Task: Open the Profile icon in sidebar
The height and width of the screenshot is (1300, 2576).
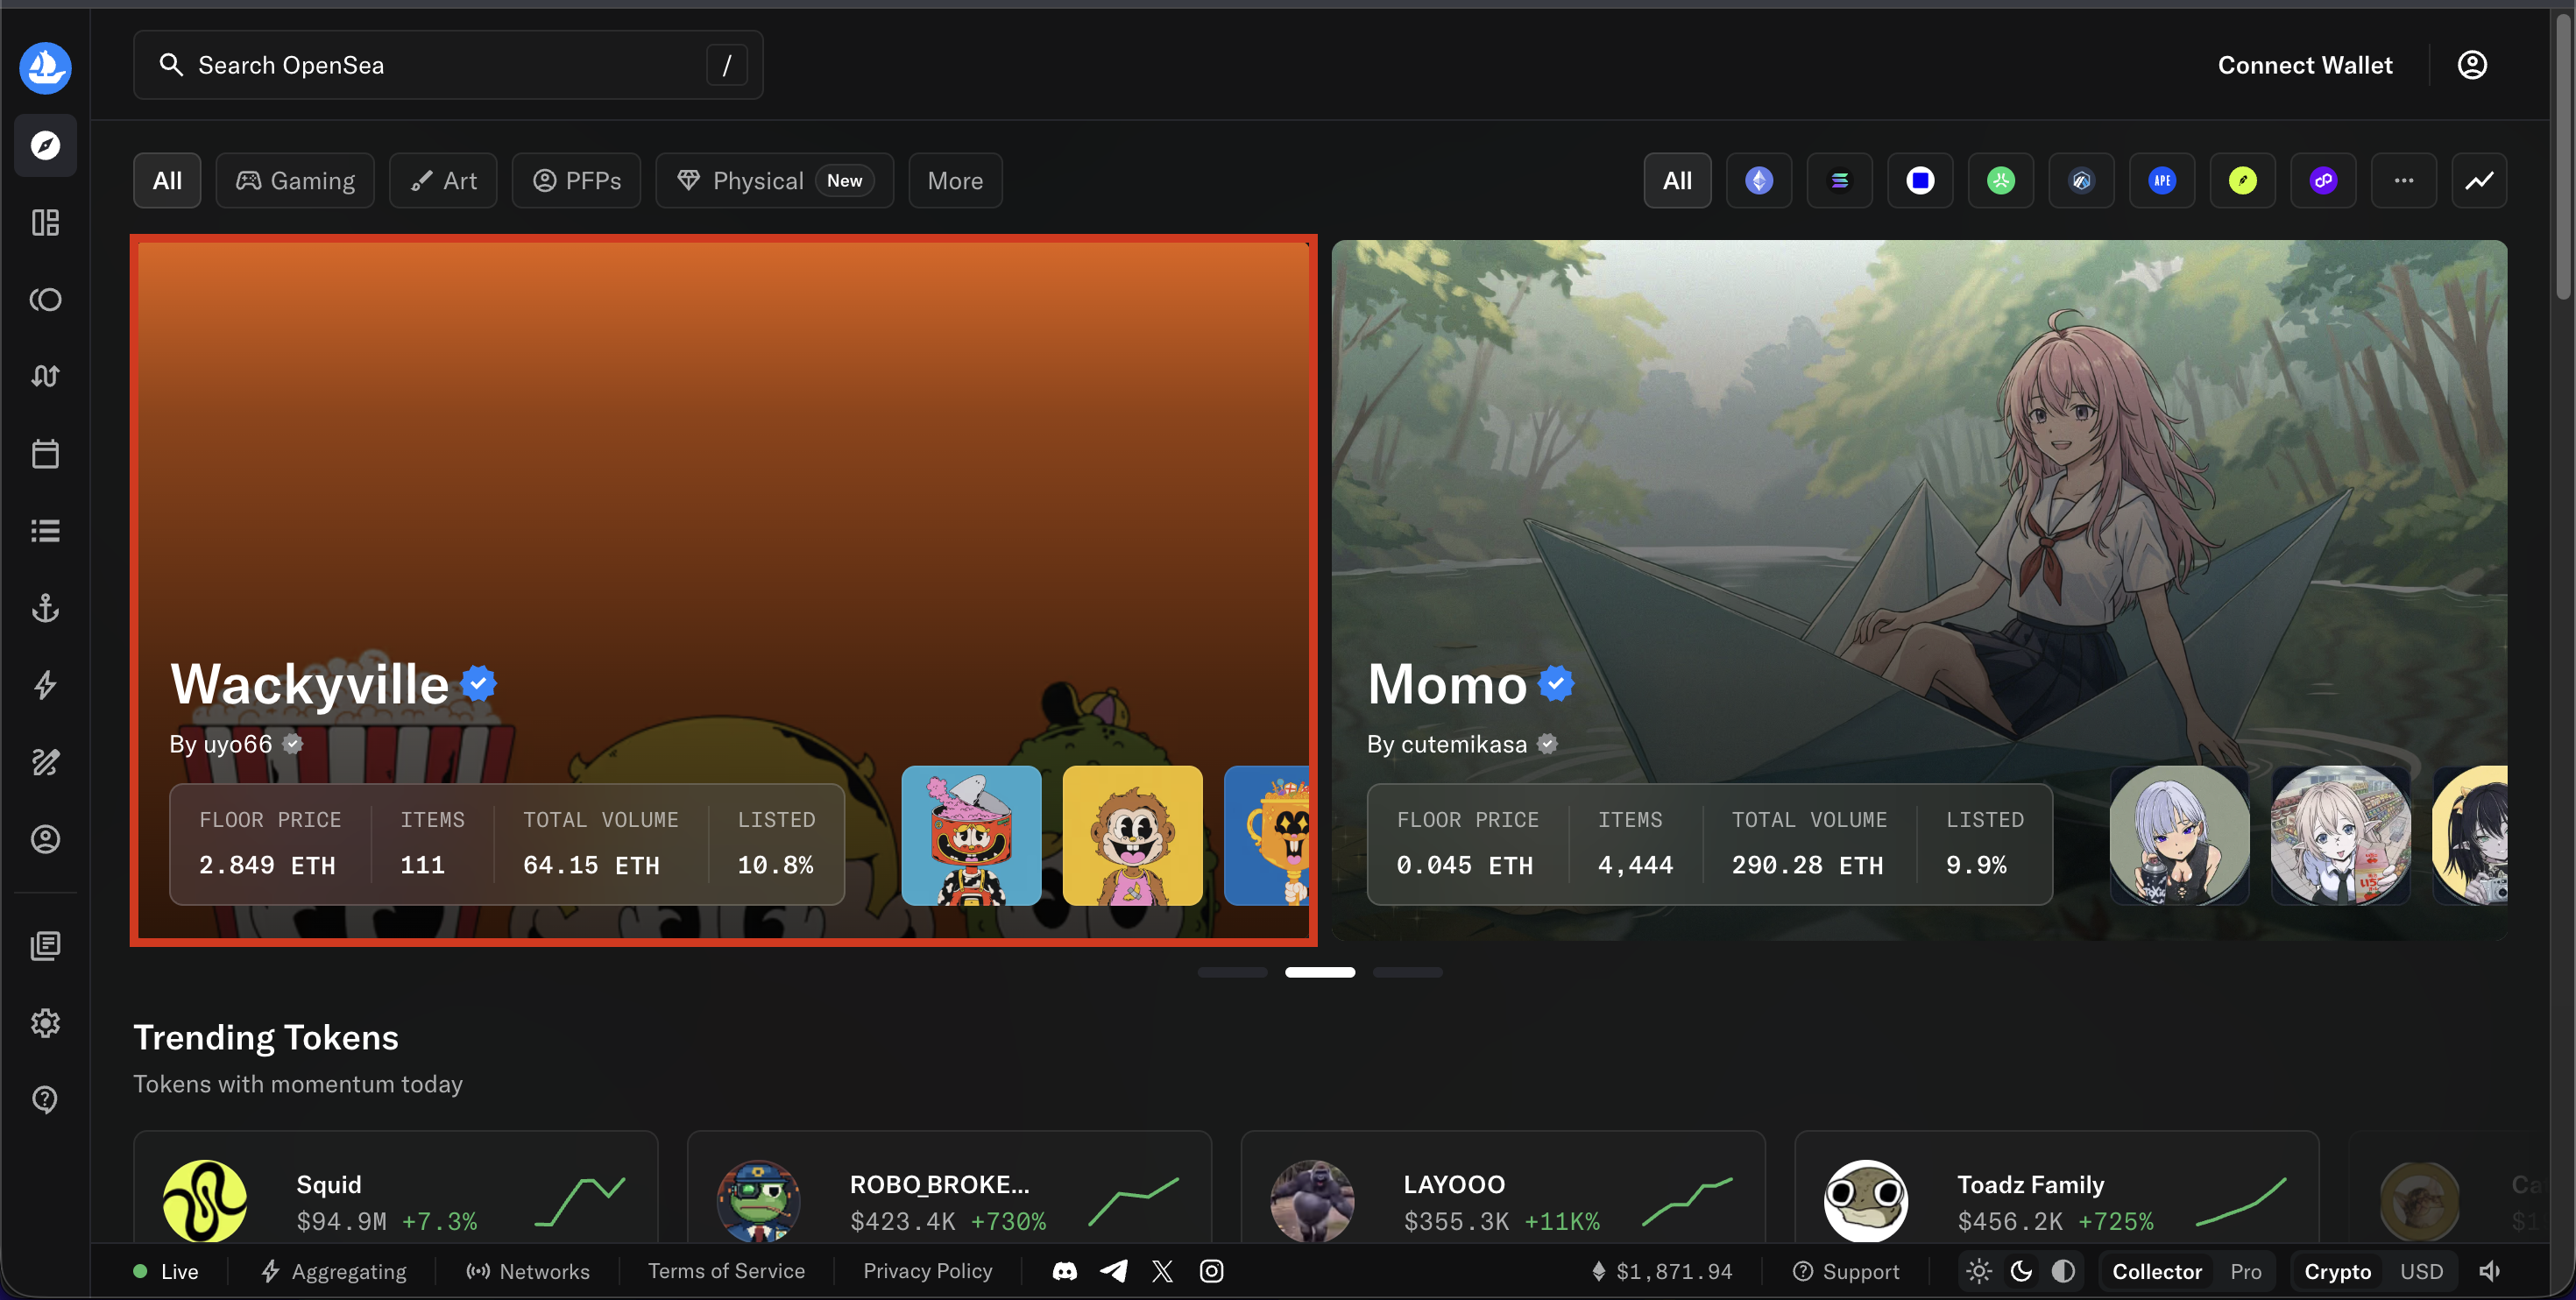Action: click(x=45, y=839)
